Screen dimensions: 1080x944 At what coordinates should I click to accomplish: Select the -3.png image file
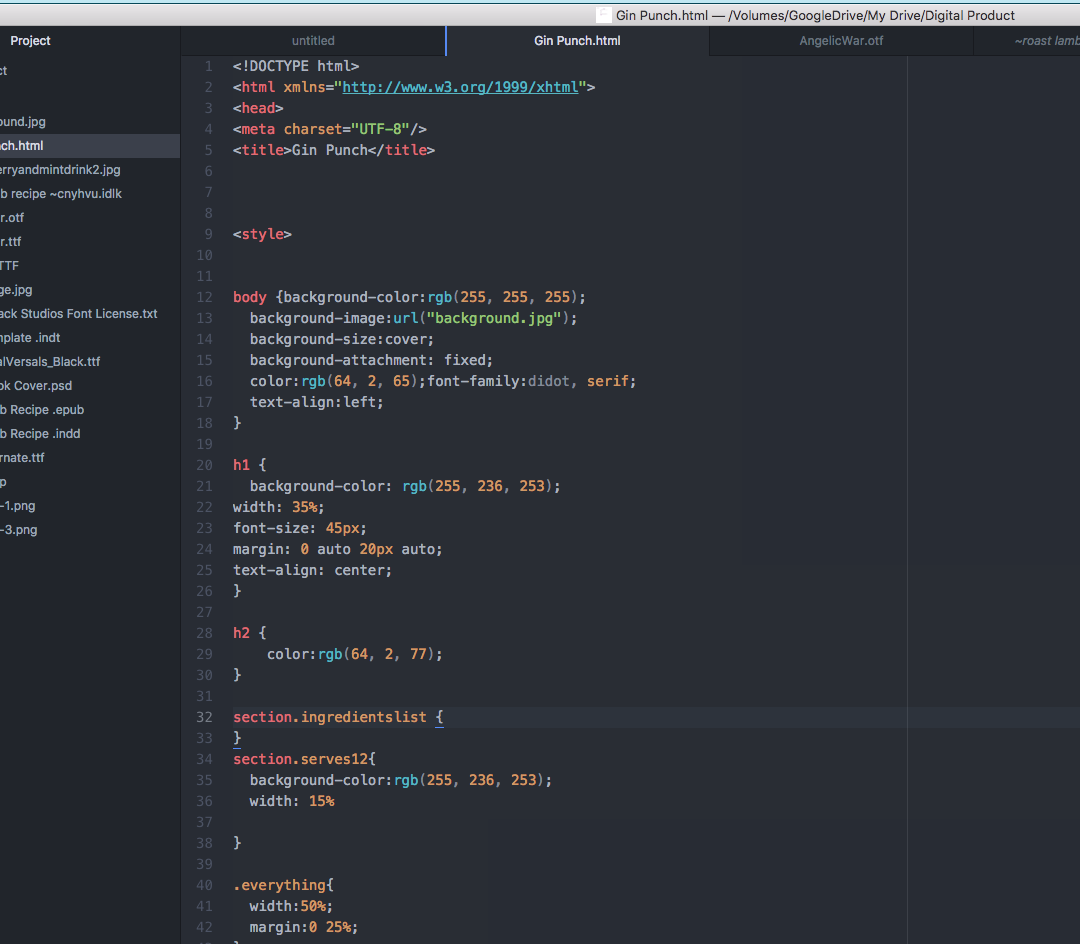coord(20,529)
